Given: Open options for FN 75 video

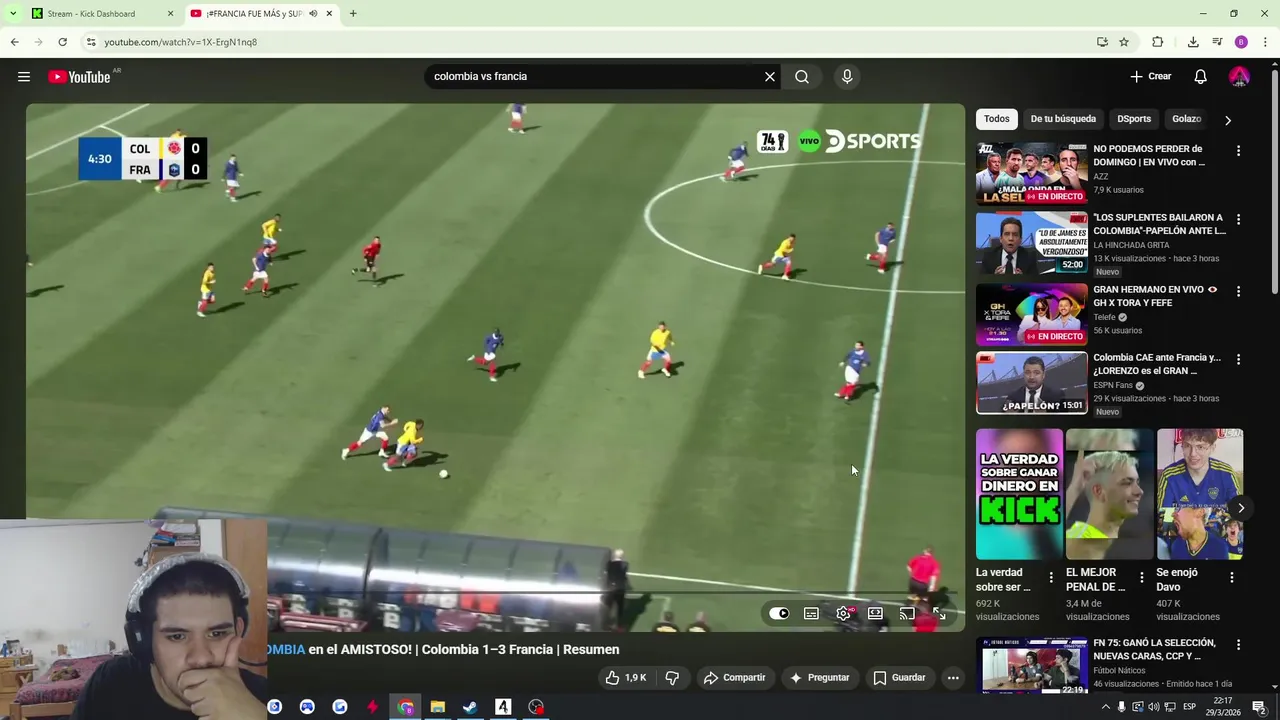Looking at the screenshot, I should [x=1238, y=646].
